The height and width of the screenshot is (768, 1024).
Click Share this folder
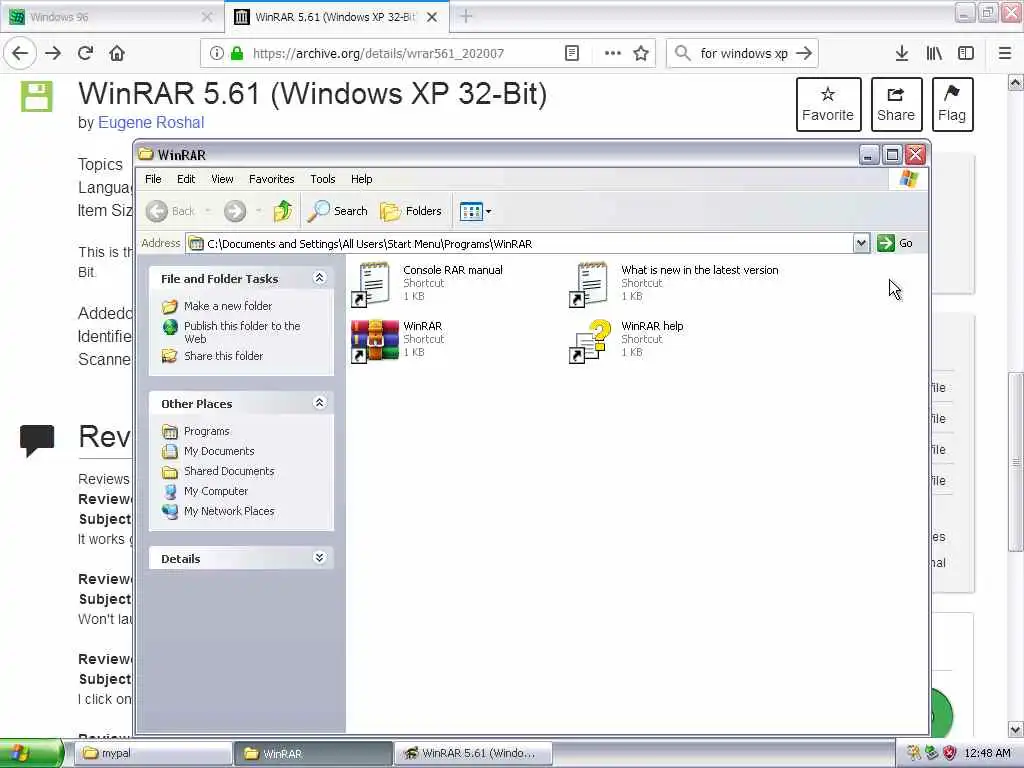(x=223, y=356)
